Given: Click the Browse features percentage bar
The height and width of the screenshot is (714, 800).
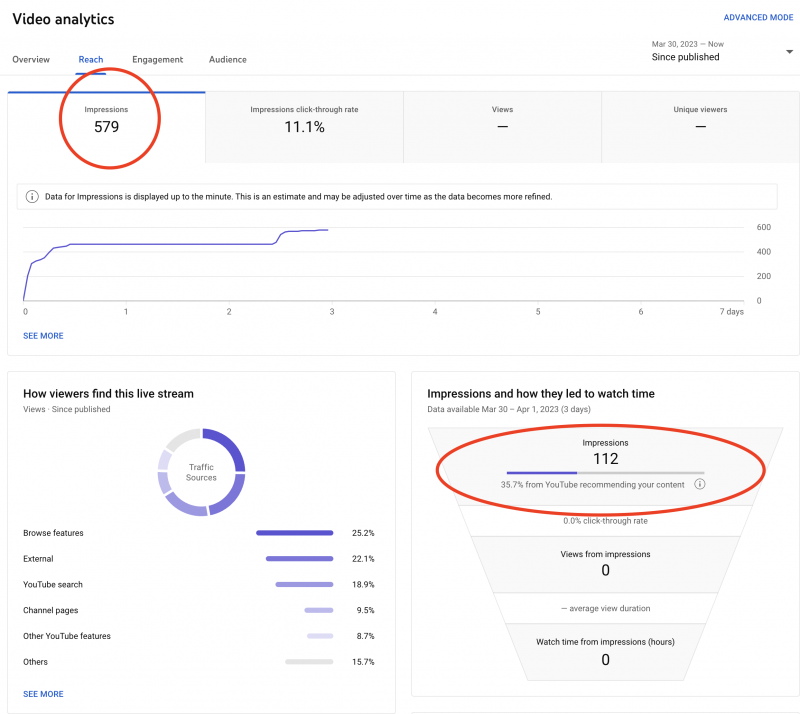Looking at the screenshot, I should [294, 533].
